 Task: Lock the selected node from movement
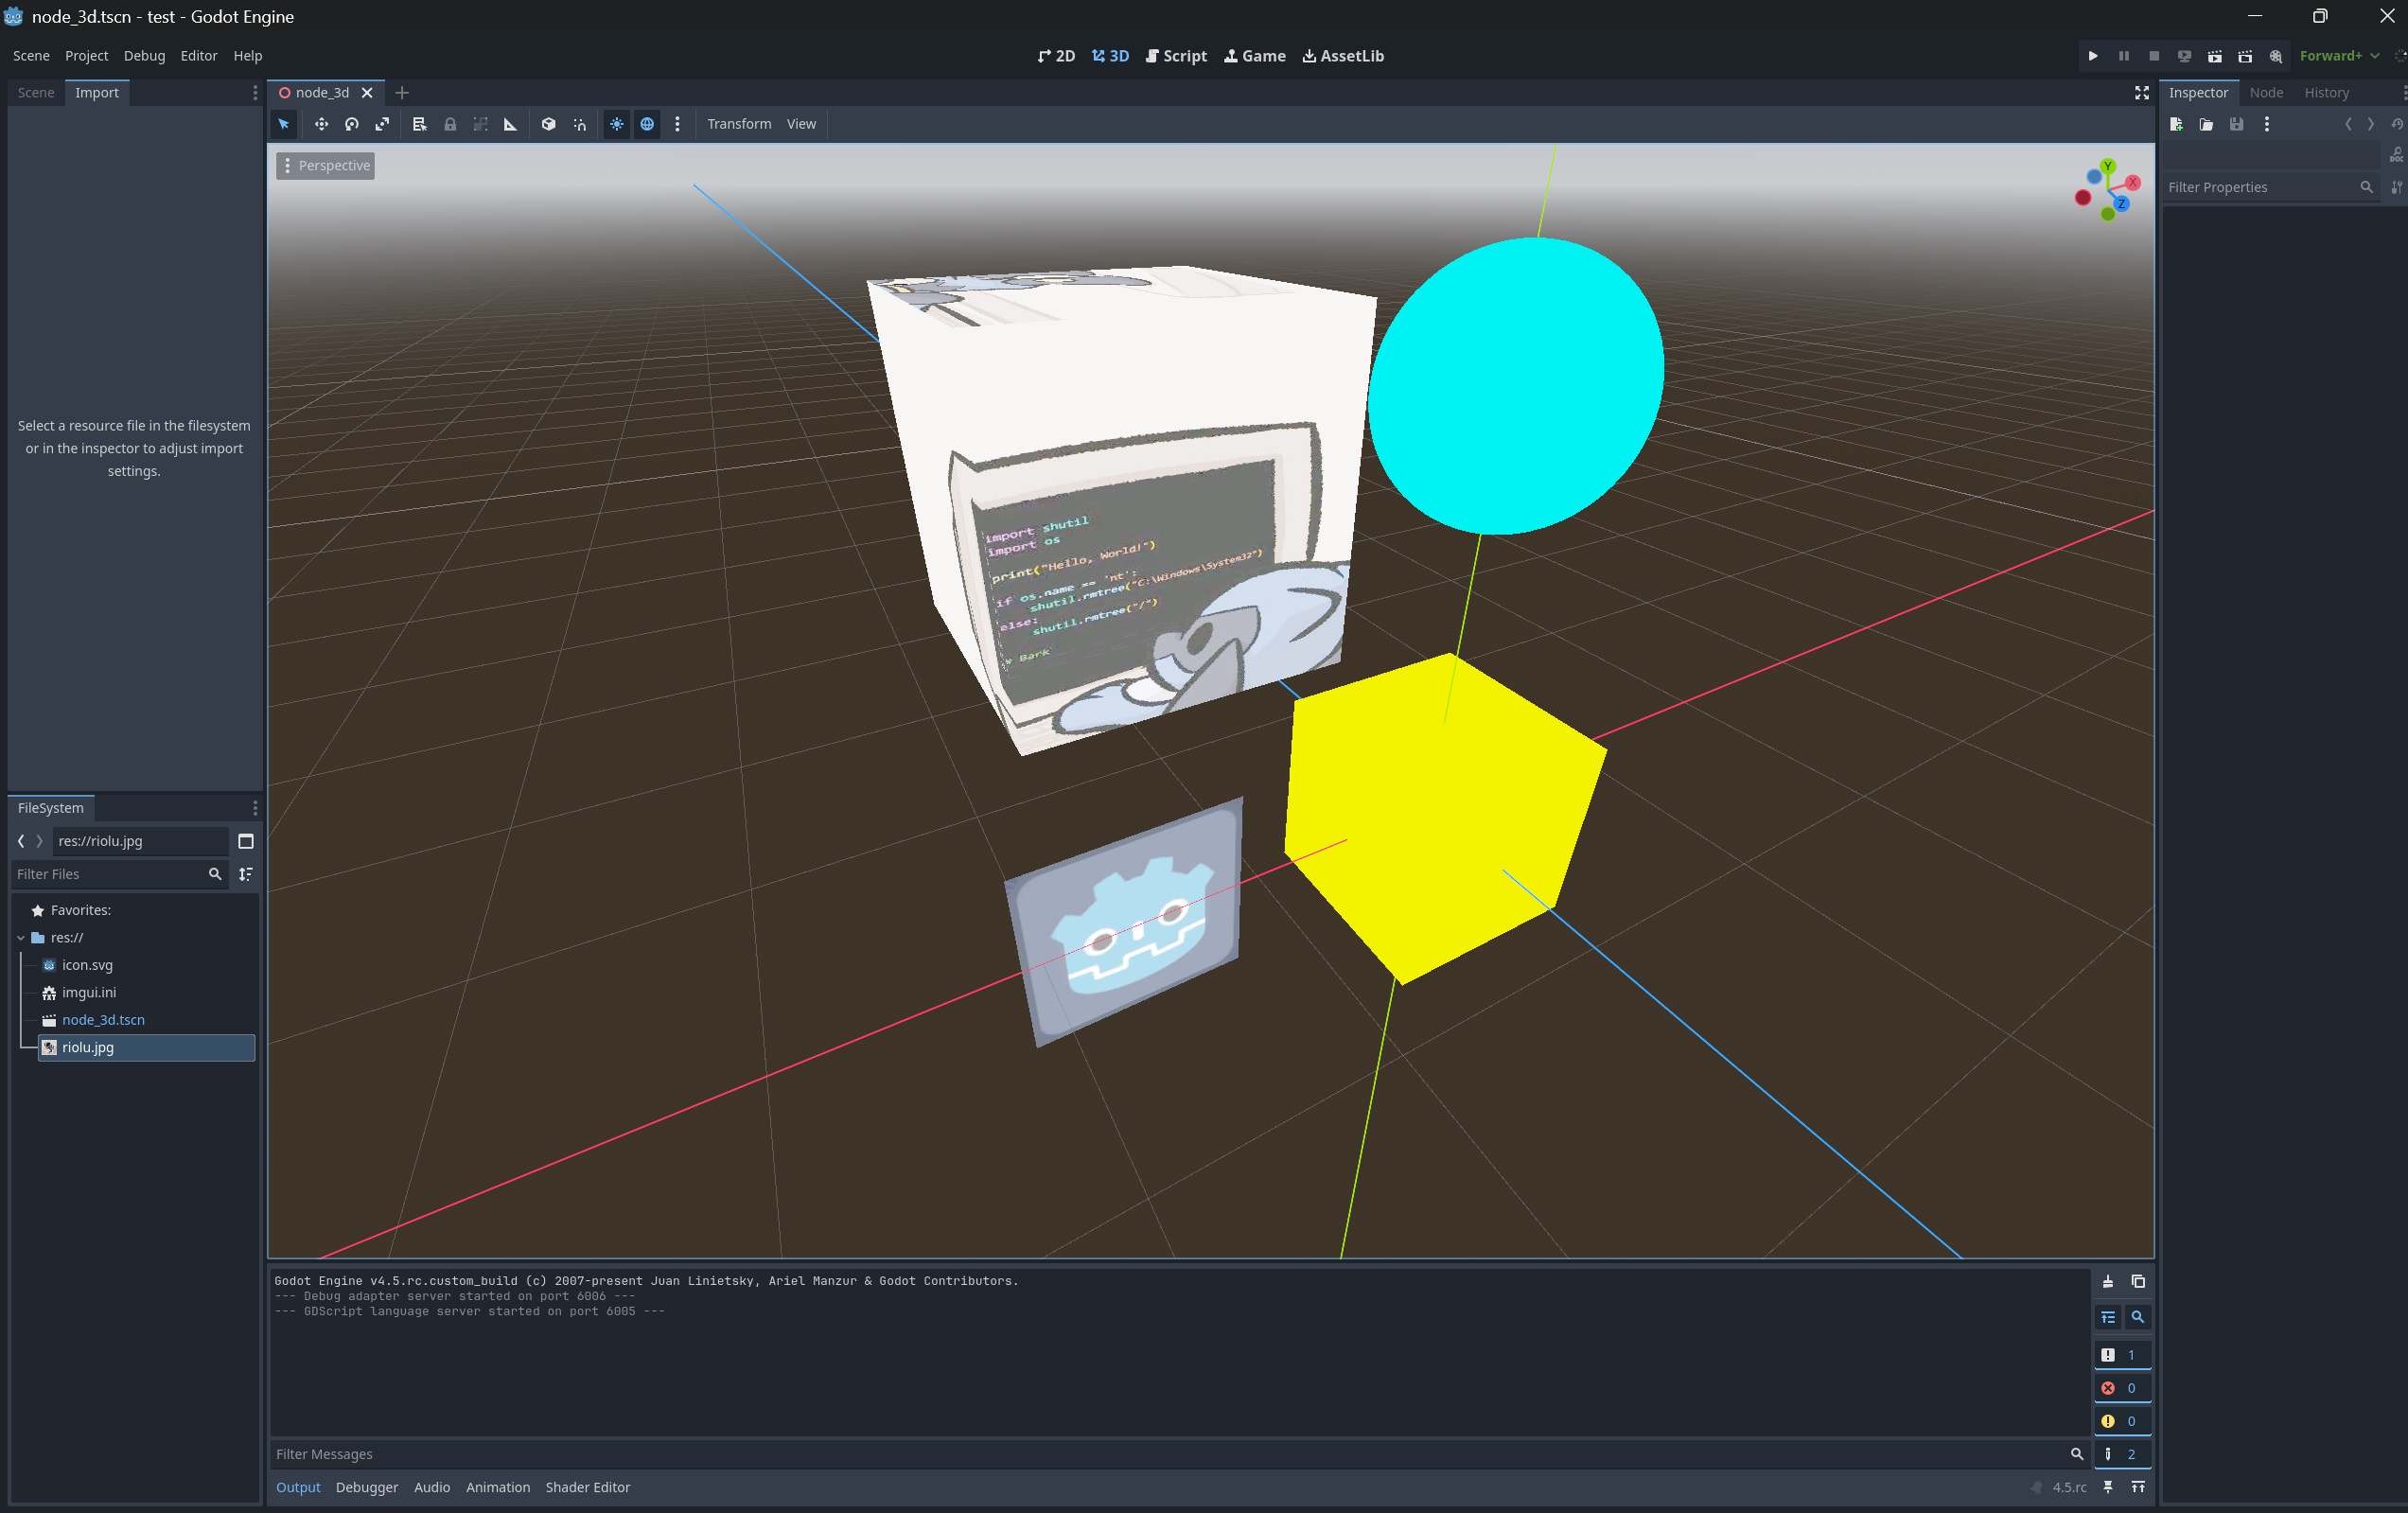[449, 124]
